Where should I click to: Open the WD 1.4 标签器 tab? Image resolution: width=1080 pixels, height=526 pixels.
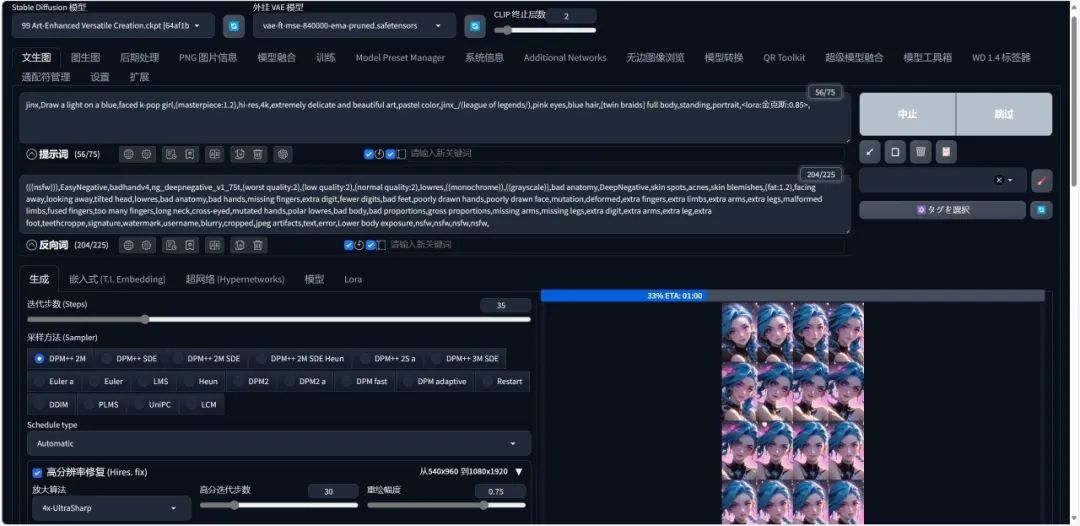point(1001,58)
